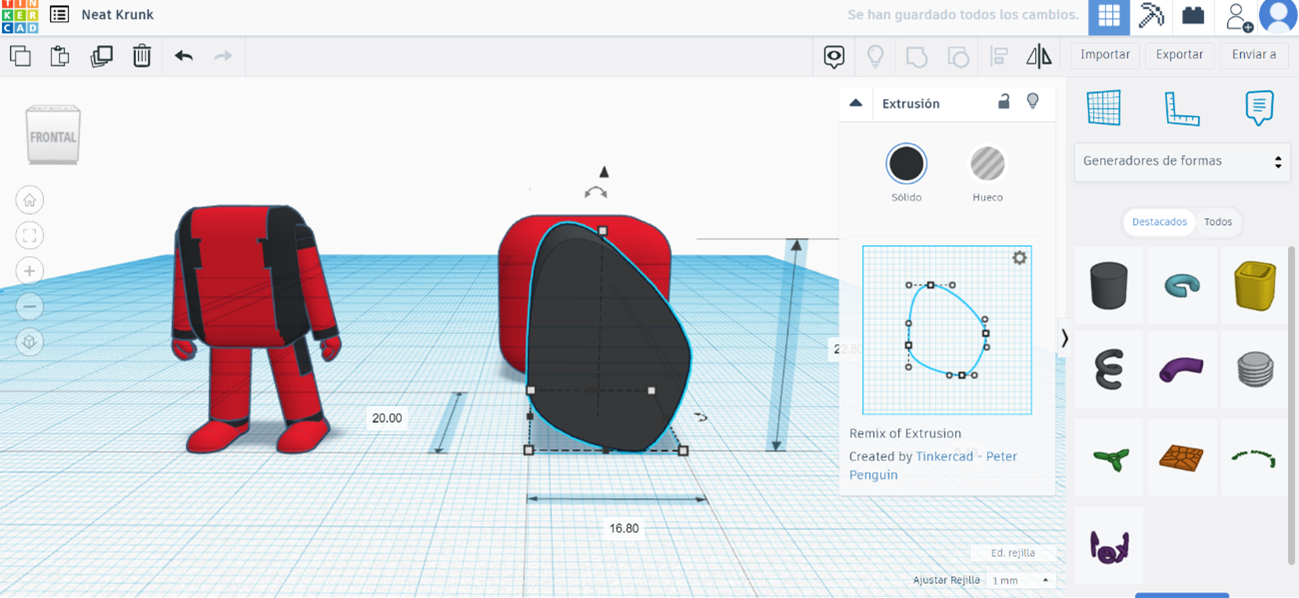The width and height of the screenshot is (1299, 598).
Task: Select the Workplane tool icon
Action: click(1106, 109)
